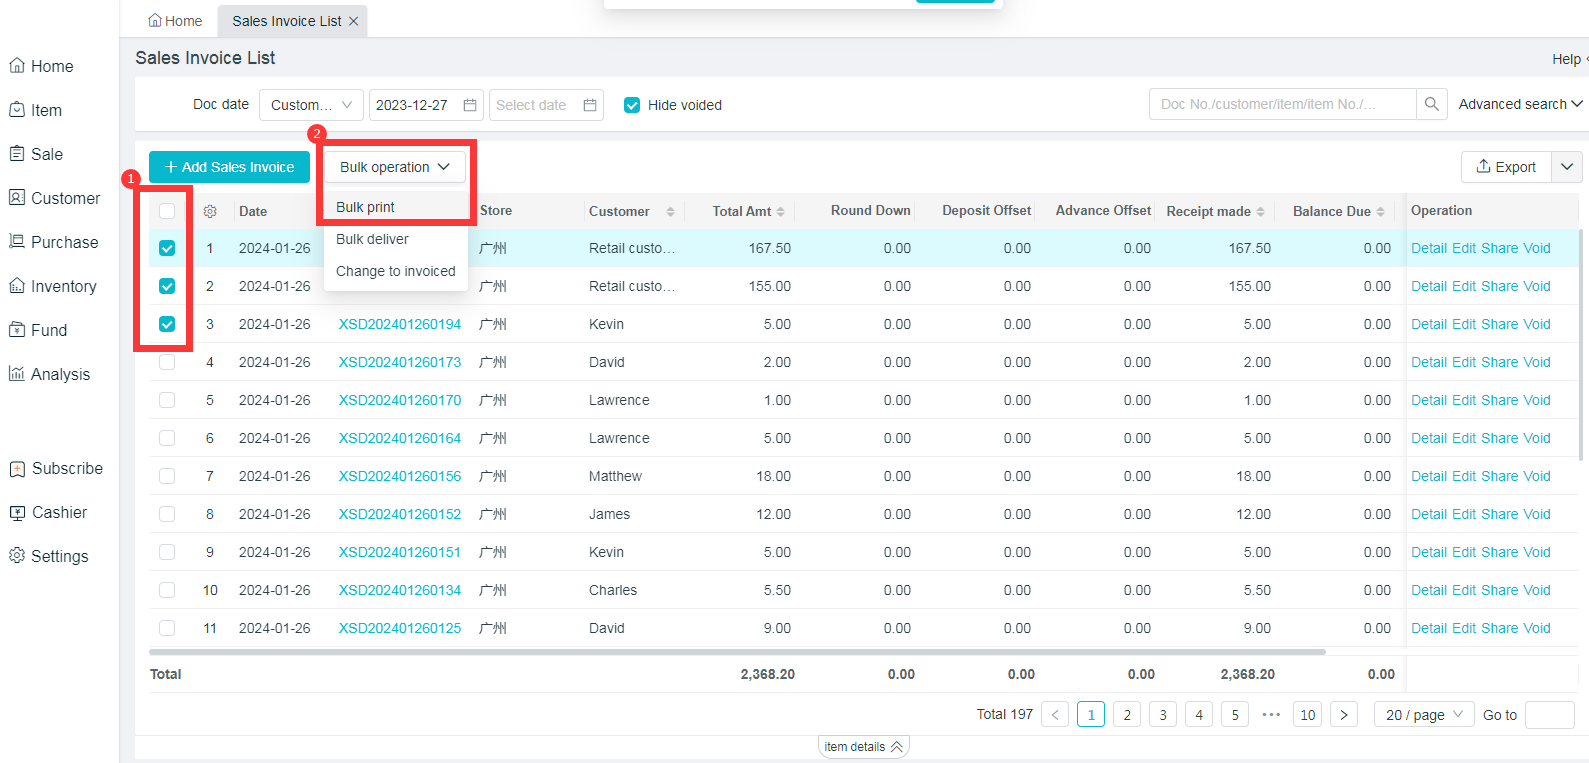Choose Bulk deliver from menu
The height and width of the screenshot is (763, 1589).
click(x=372, y=239)
